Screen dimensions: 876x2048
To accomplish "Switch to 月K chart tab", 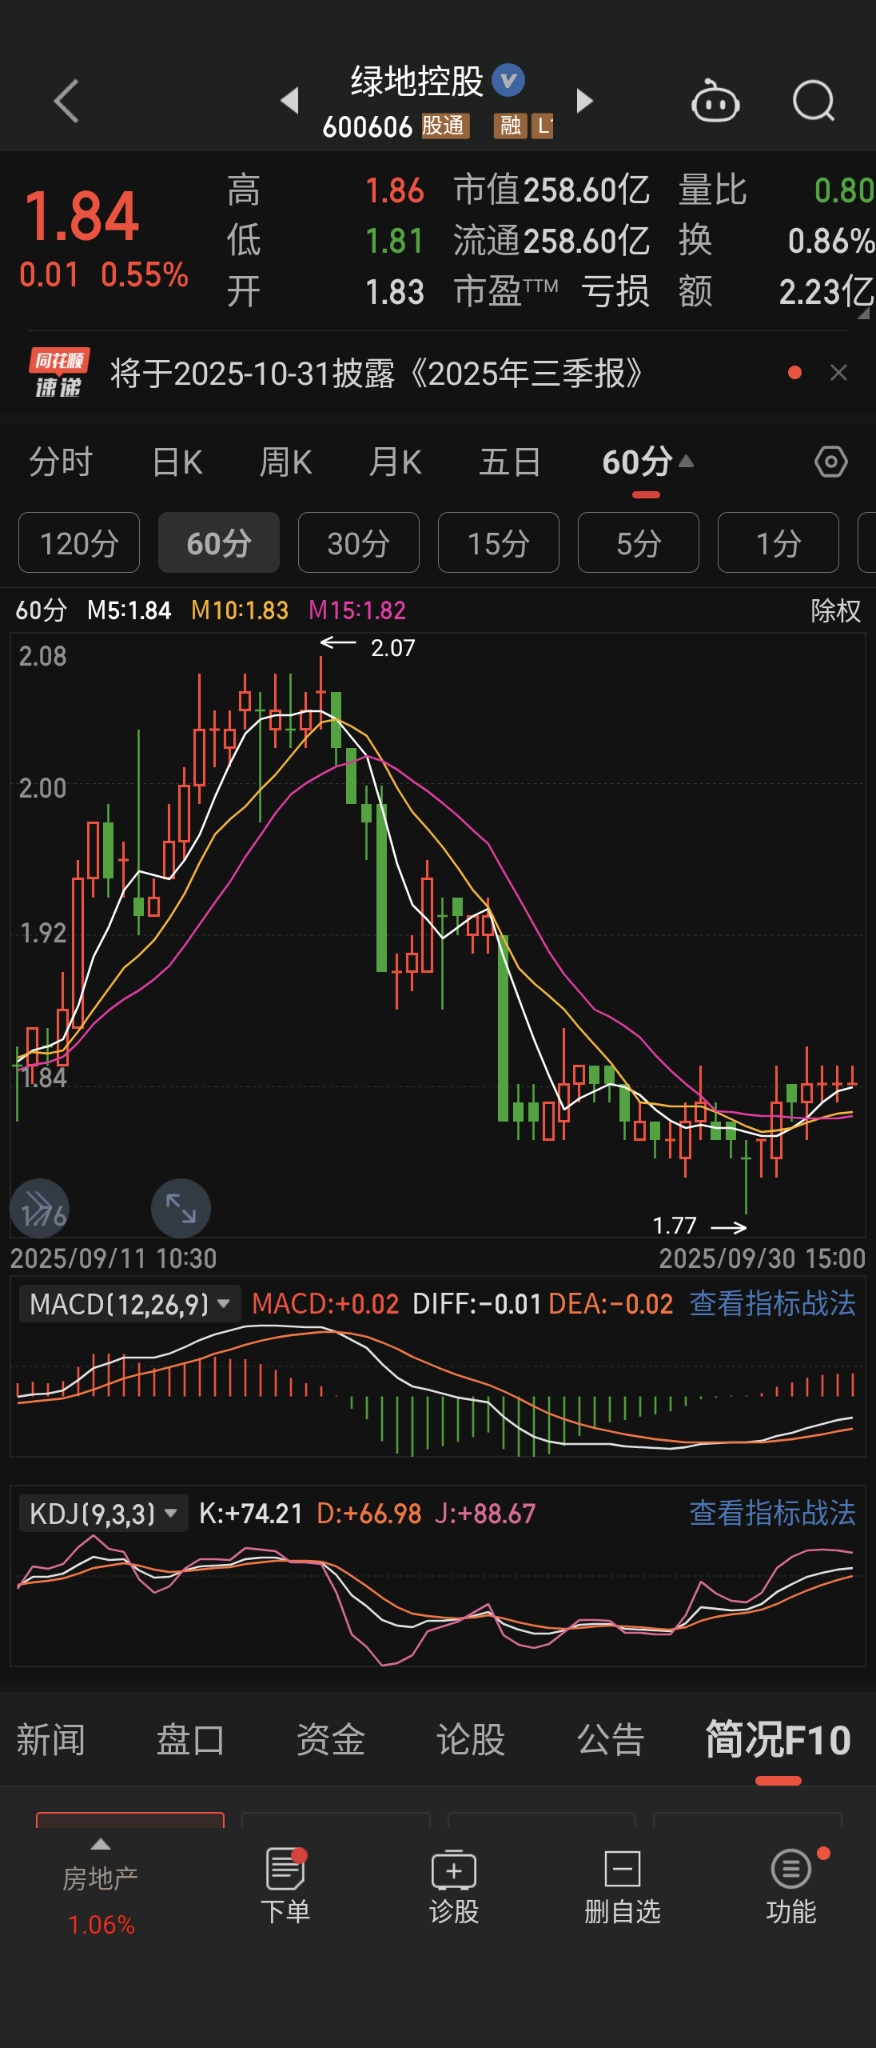I will click(x=394, y=462).
